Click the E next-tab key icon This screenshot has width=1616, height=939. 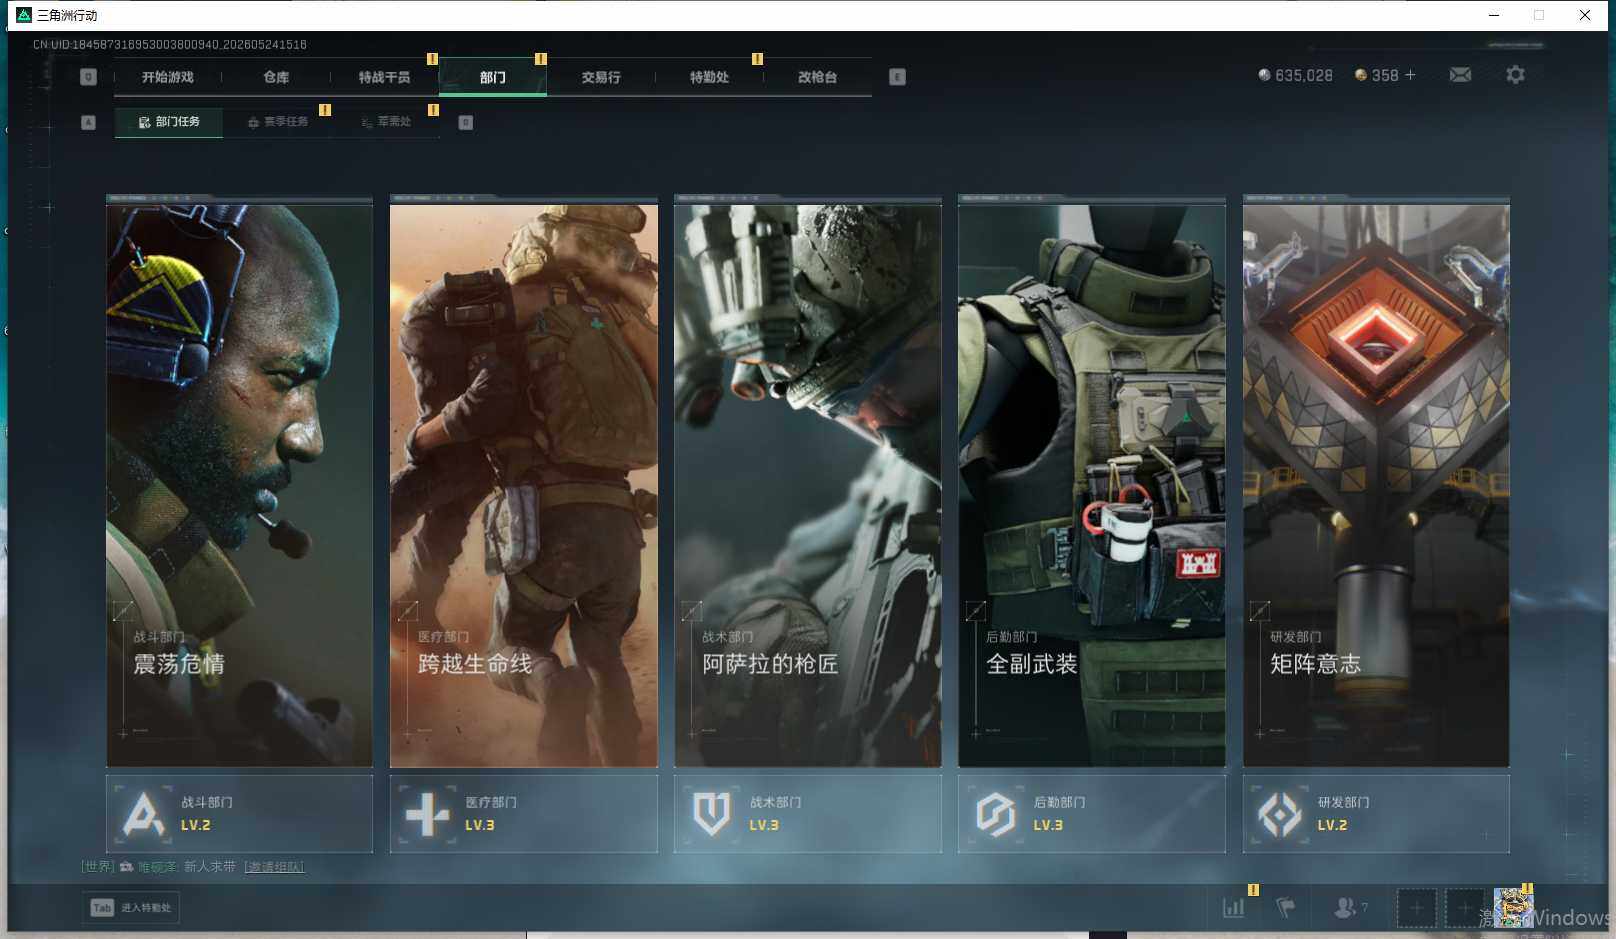tap(897, 77)
